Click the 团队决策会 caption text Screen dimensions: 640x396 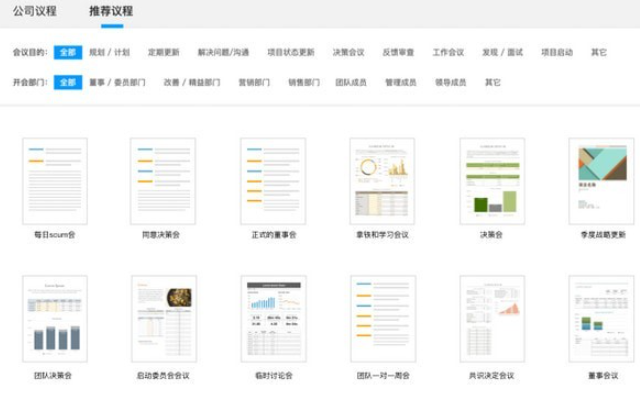click(53, 376)
